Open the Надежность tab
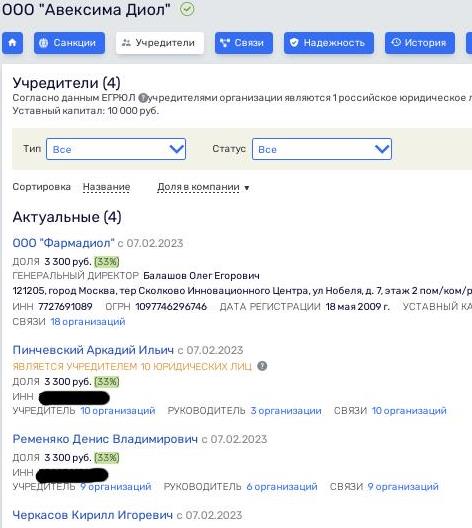 click(x=329, y=43)
